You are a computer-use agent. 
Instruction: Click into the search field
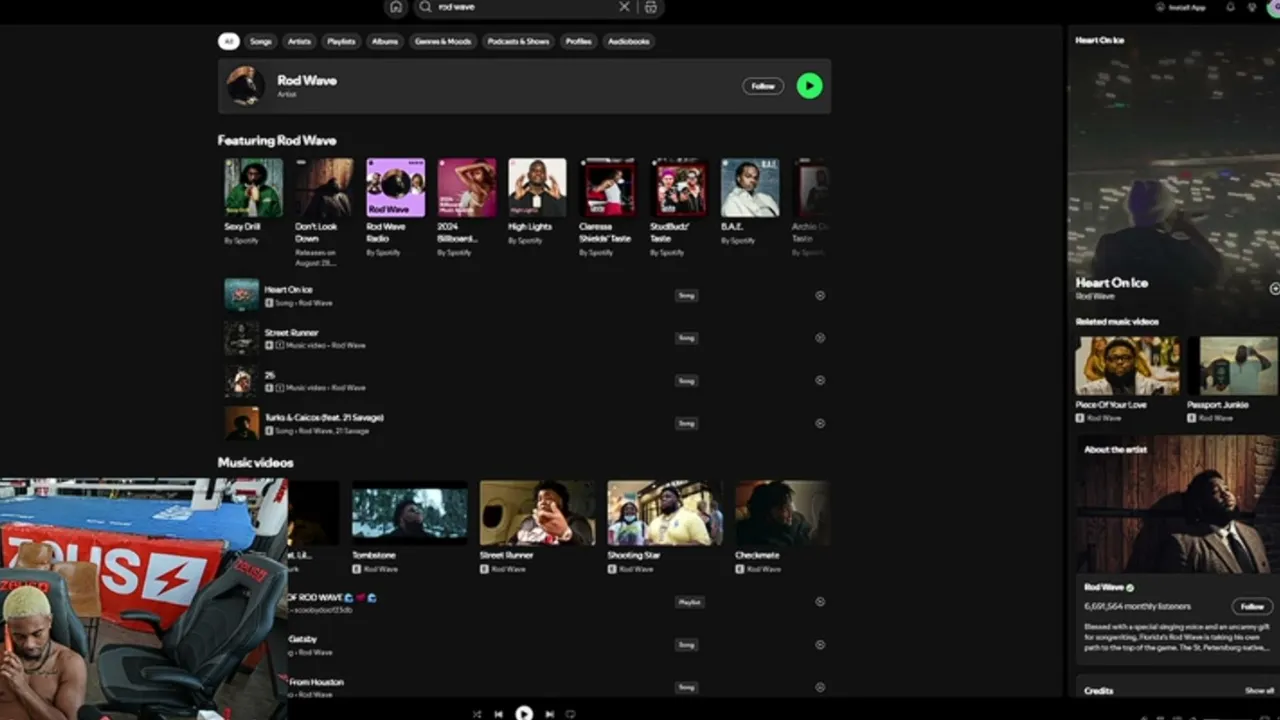[525, 7]
